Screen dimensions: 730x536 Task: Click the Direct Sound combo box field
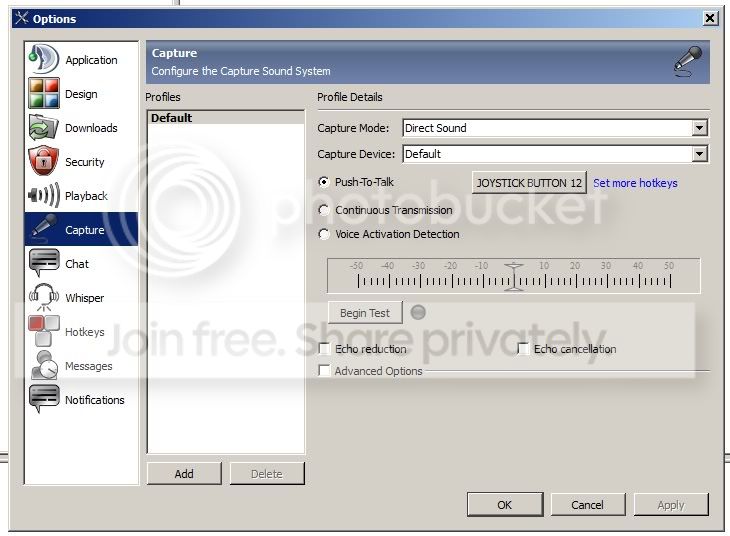[555, 128]
